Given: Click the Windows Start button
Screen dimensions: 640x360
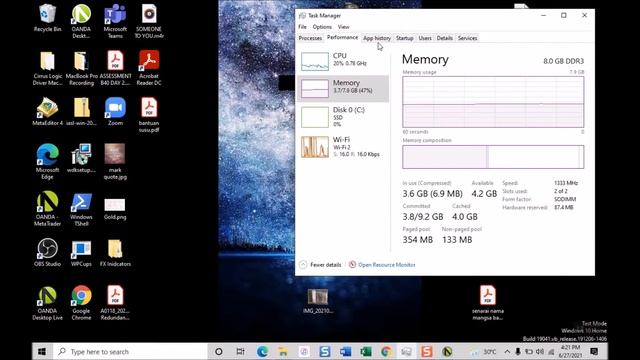Looking at the screenshot, I should 42,351.
